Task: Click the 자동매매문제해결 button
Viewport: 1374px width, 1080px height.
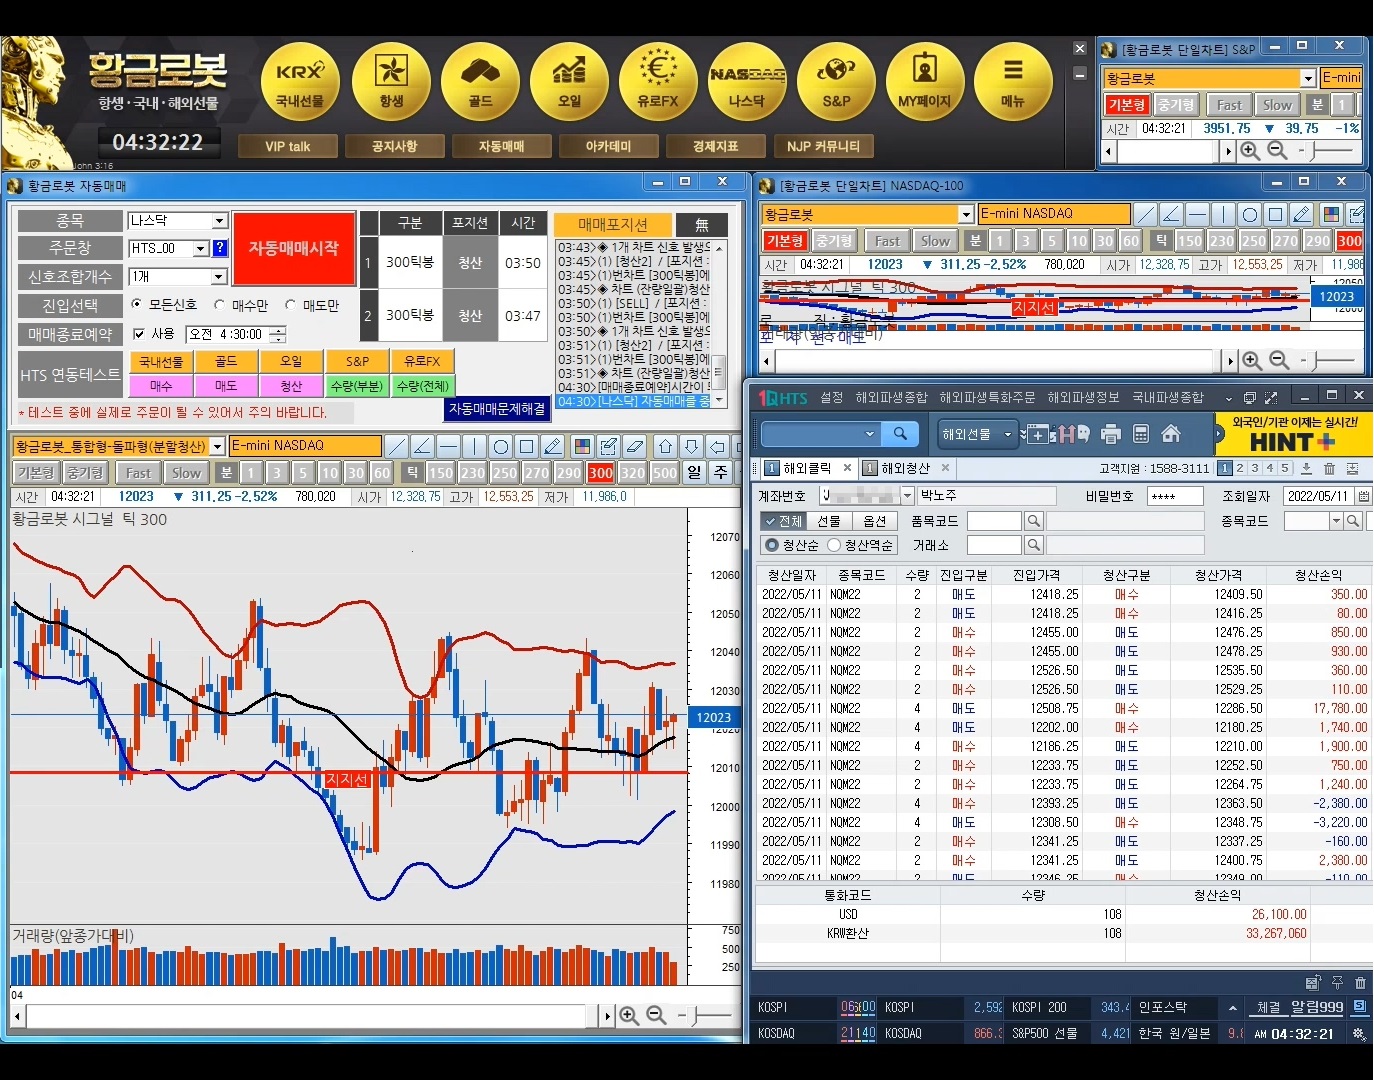Action: [497, 409]
